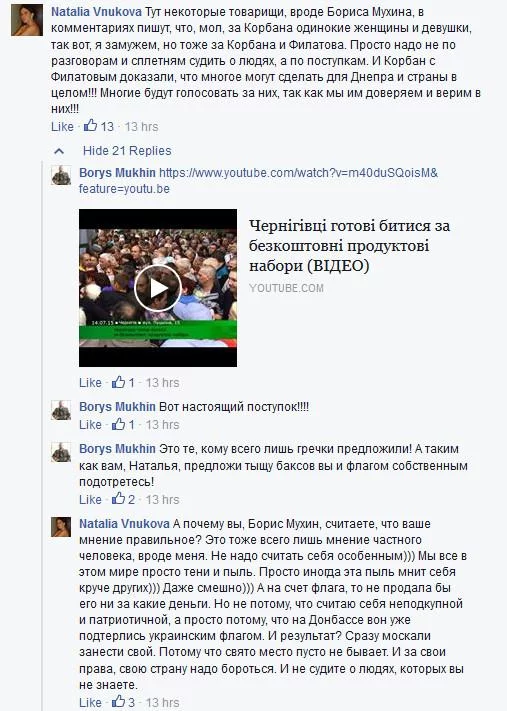Like Natalia Vnukova's top comment
This screenshot has height=711, width=507.
point(62,127)
